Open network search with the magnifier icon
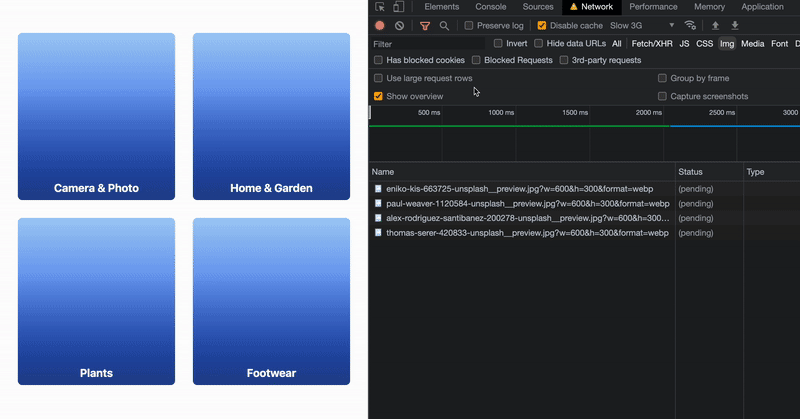 tap(444, 26)
